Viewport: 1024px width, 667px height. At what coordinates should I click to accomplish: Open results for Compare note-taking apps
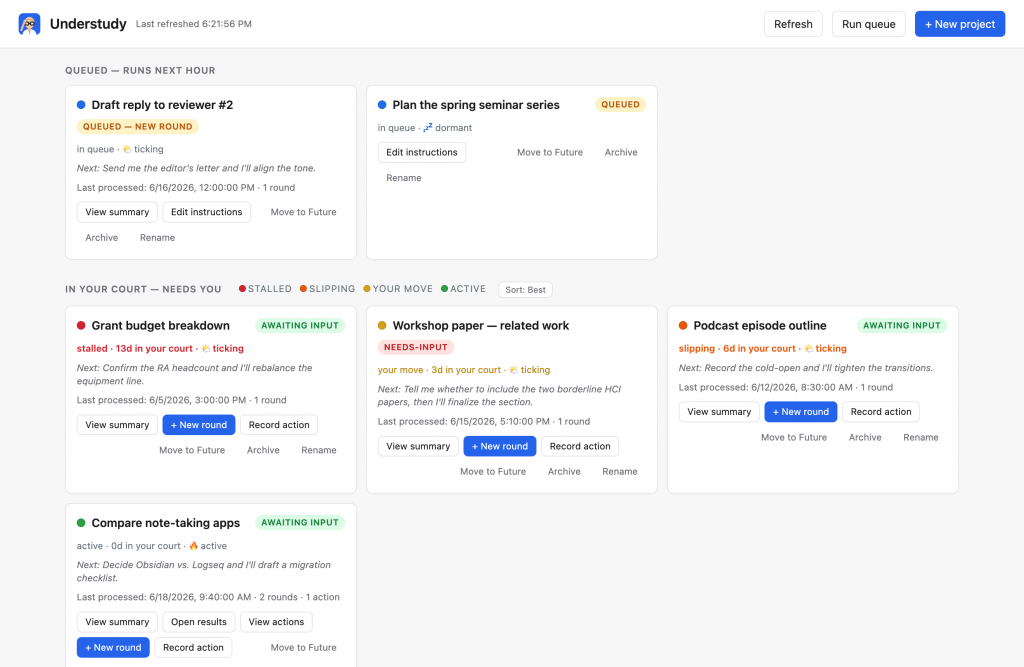pos(199,622)
